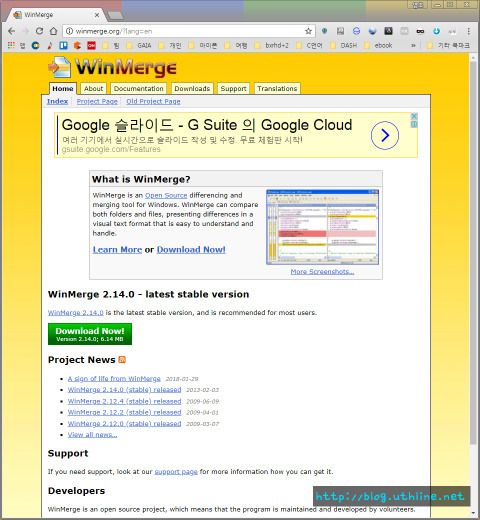The image size is (480, 520).
Task: Open WinMerge 2.12.0 (stable) released news
Action: pos(124,424)
